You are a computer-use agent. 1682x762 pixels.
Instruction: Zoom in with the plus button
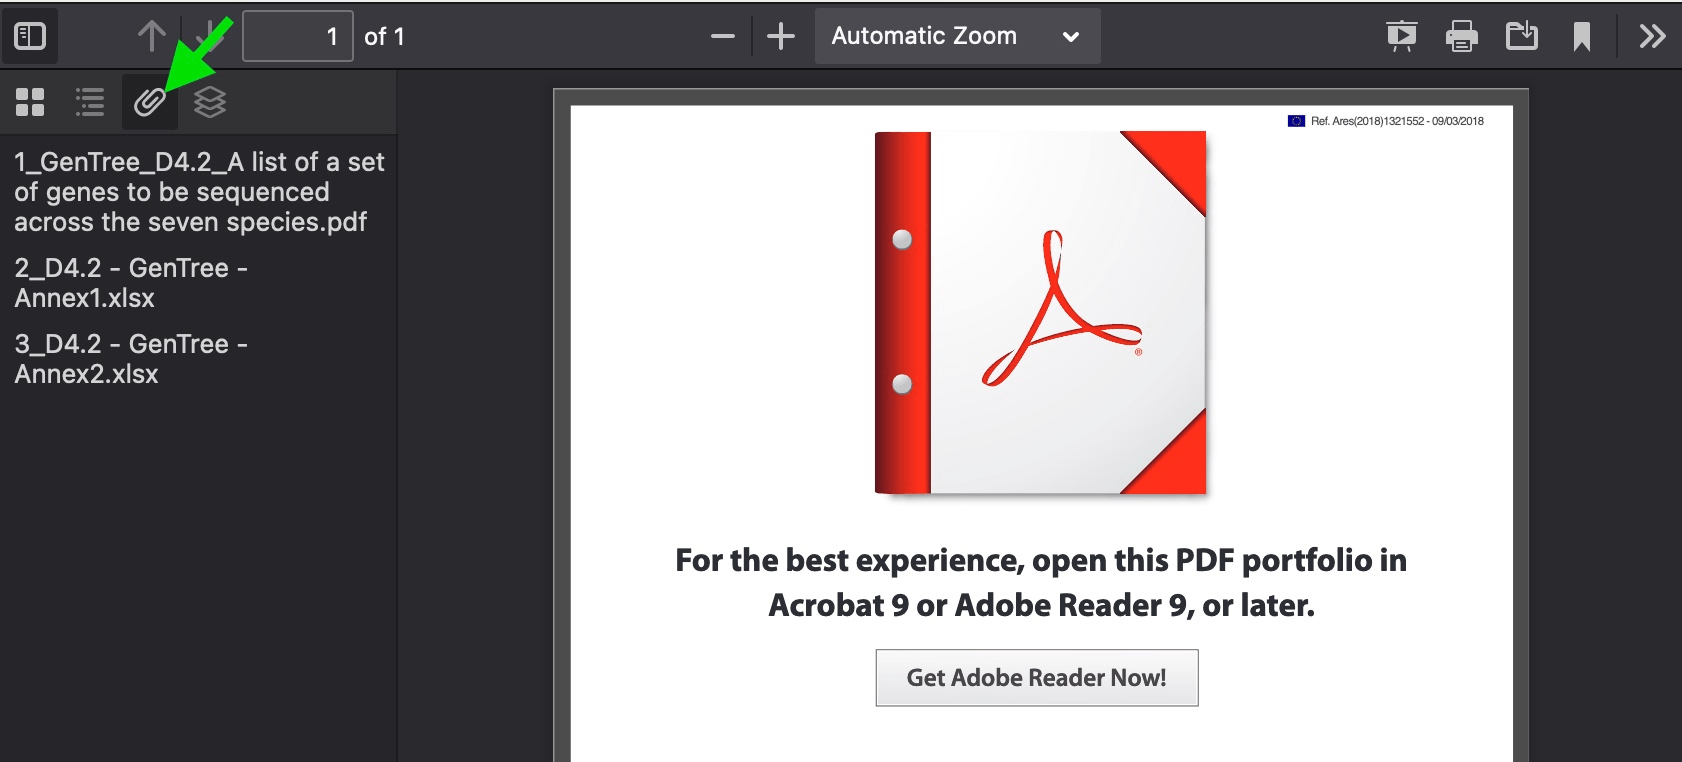(781, 37)
